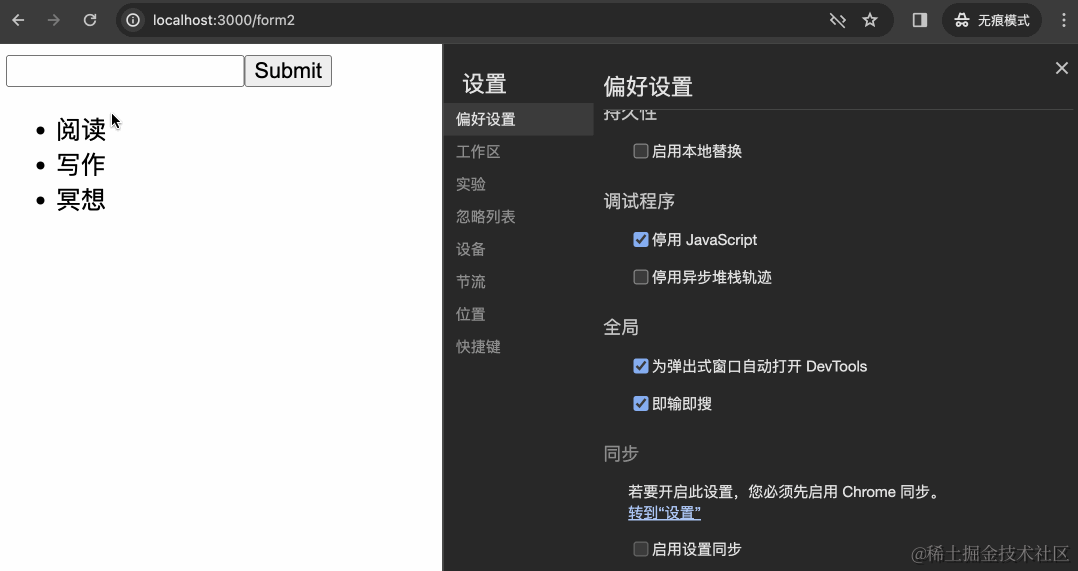Enable the 启用本地替换 checkbox
The height and width of the screenshot is (571, 1078).
641,151
